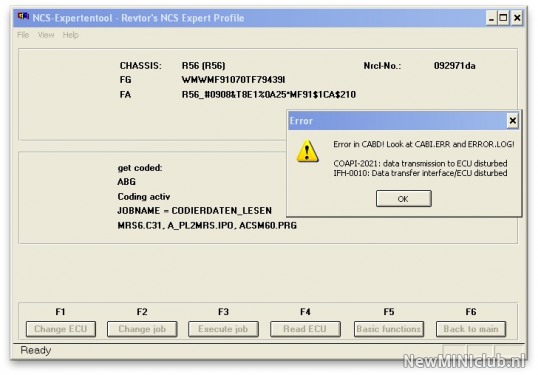Click the NCS-Expertentool title bar app icon

coord(23,16)
